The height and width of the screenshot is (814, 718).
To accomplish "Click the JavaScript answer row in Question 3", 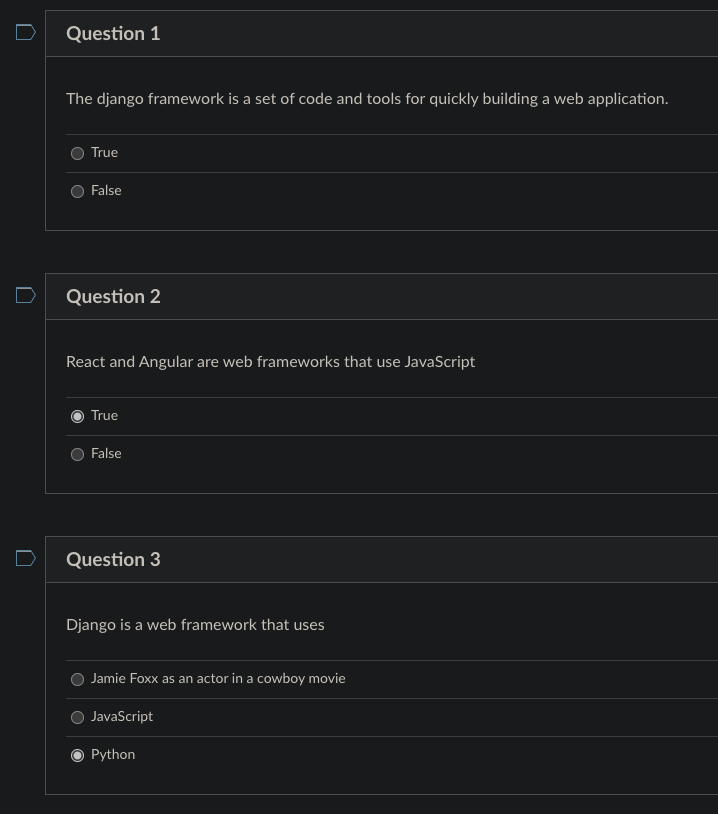I will point(300,717).
